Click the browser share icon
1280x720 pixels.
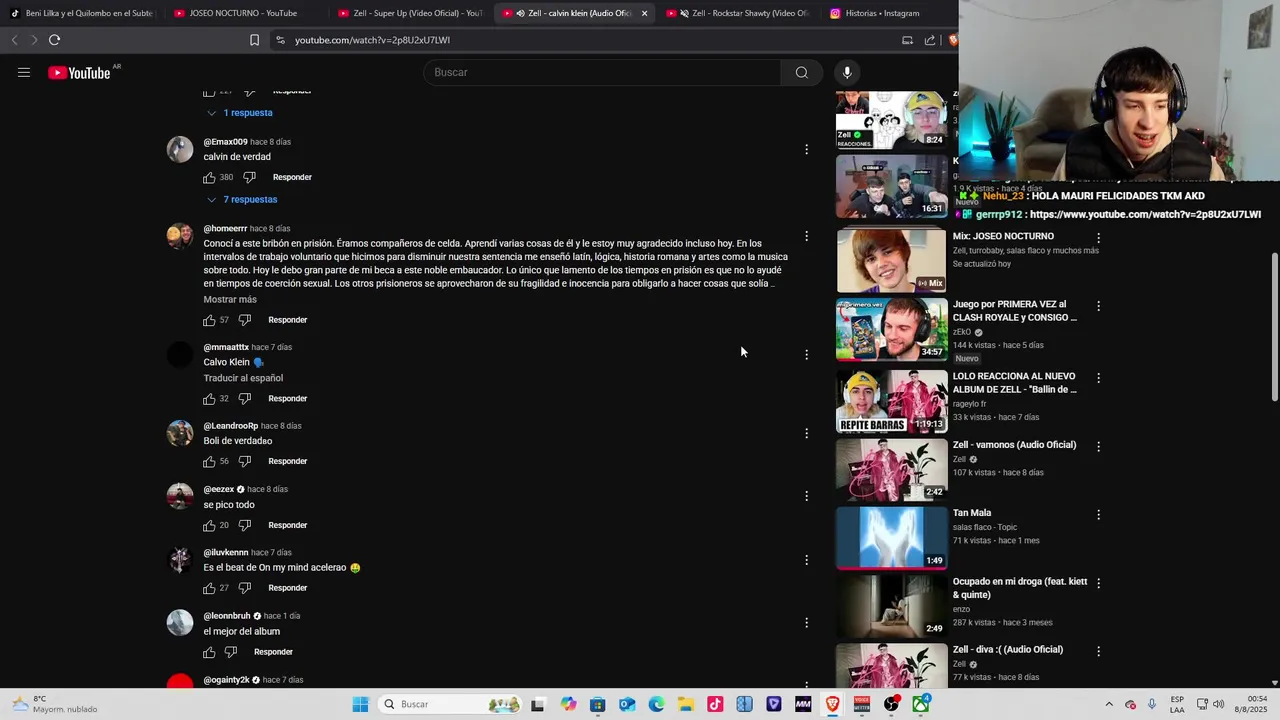pos(930,40)
